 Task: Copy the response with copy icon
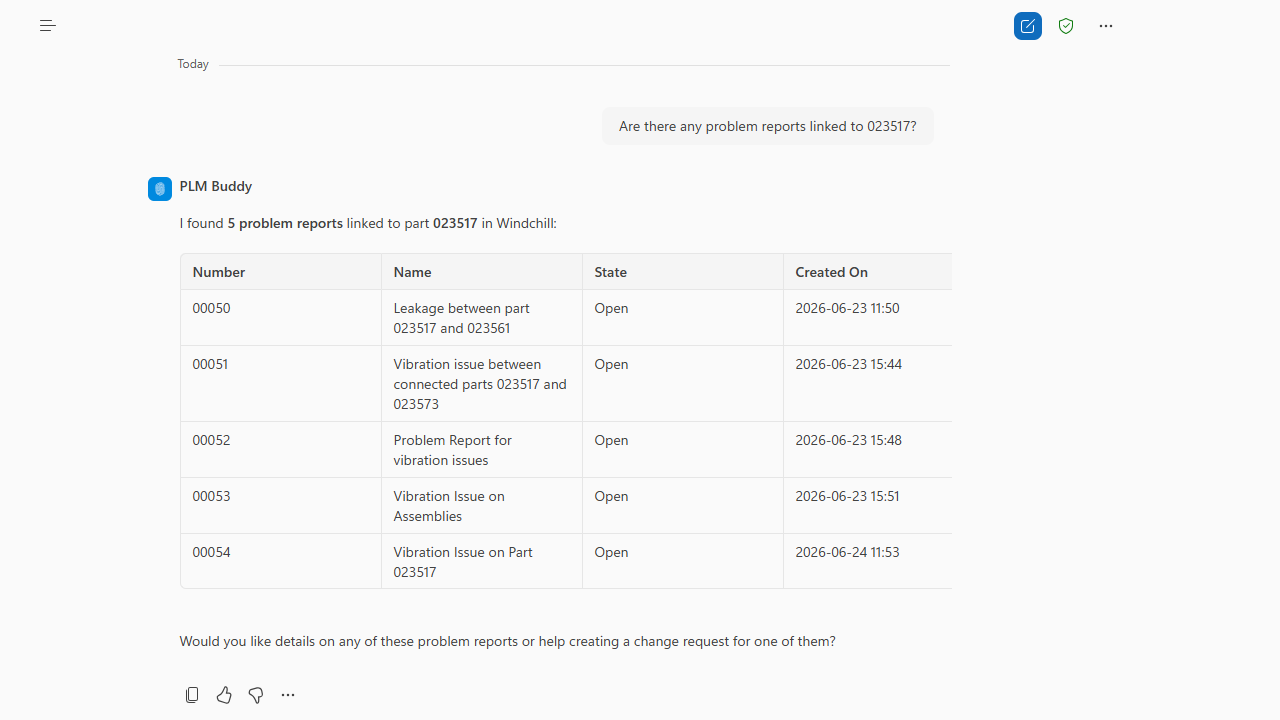pos(192,695)
